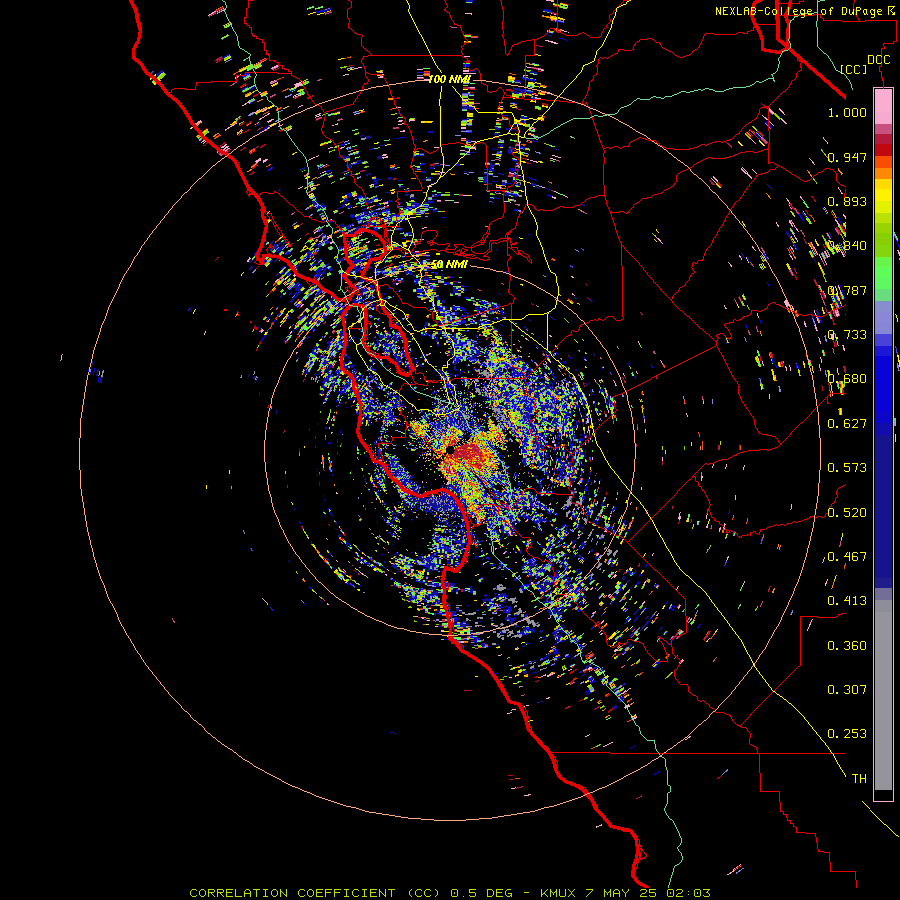This screenshot has height=900, width=900.
Task: Select the 0.787 legend value
Action: (x=847, y=290)
